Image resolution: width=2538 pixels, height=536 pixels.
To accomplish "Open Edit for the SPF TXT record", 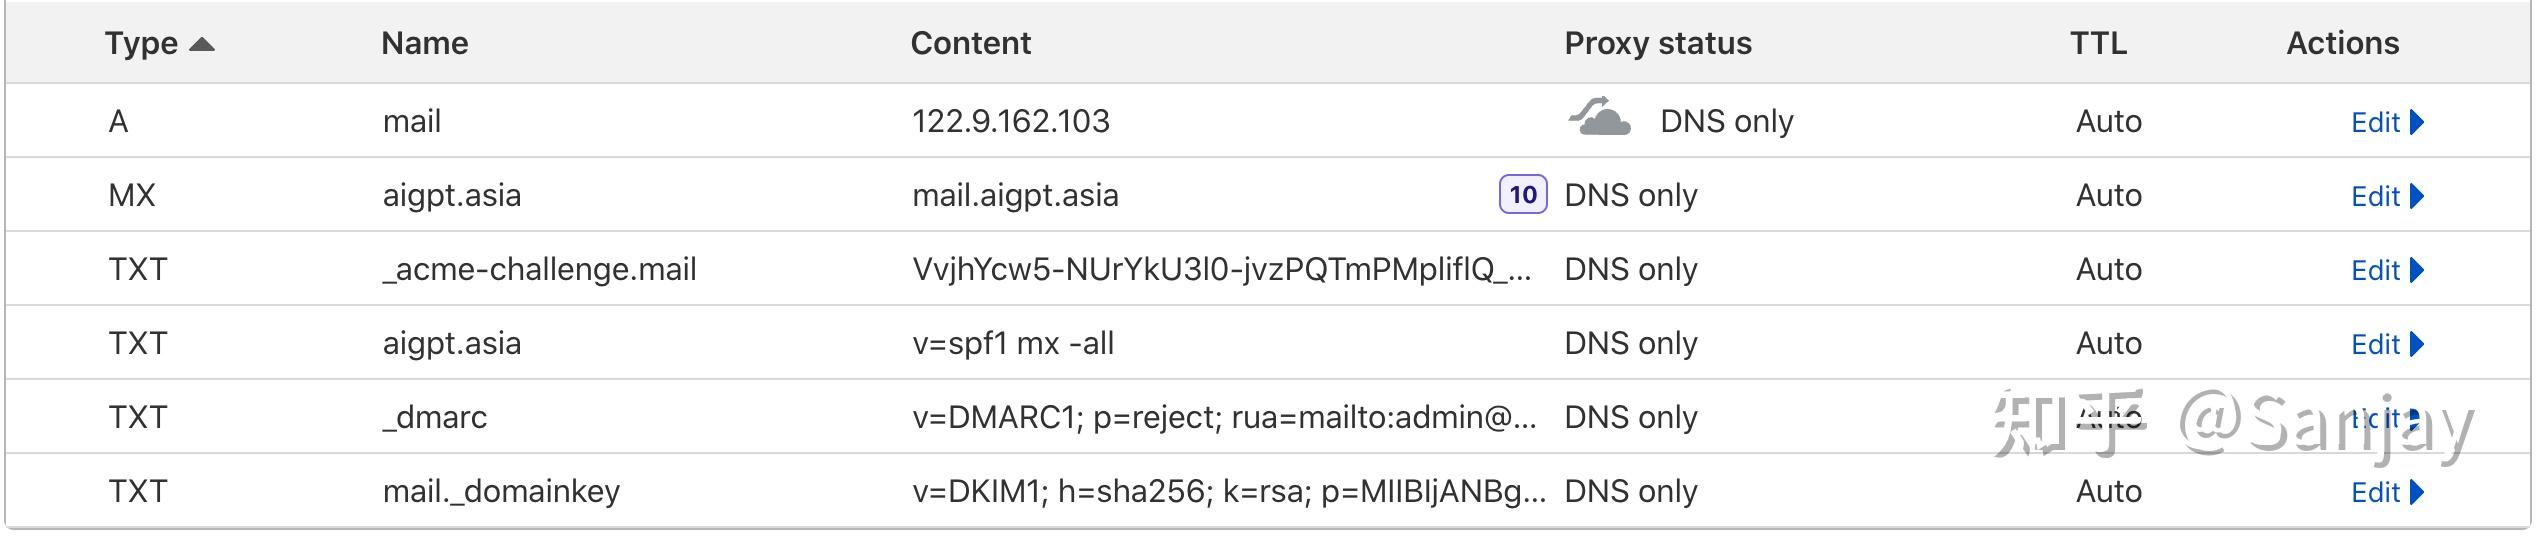I will 2387,344.
